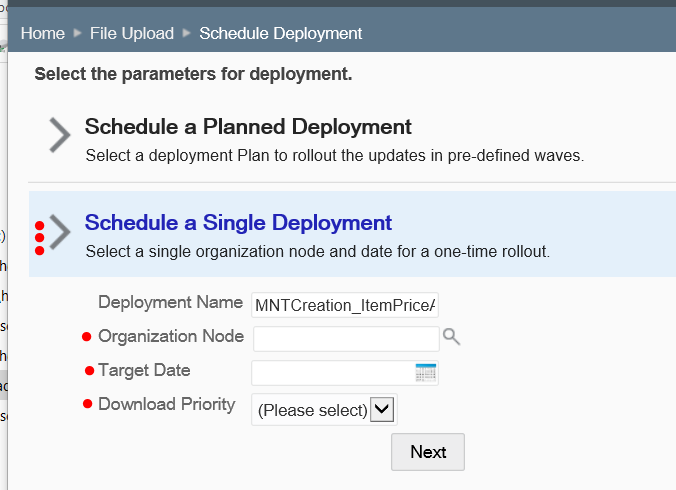This screenshot has width=676, height=490.
Task: Select single deployment description about one-time rollout
Action: pos(317,251)
